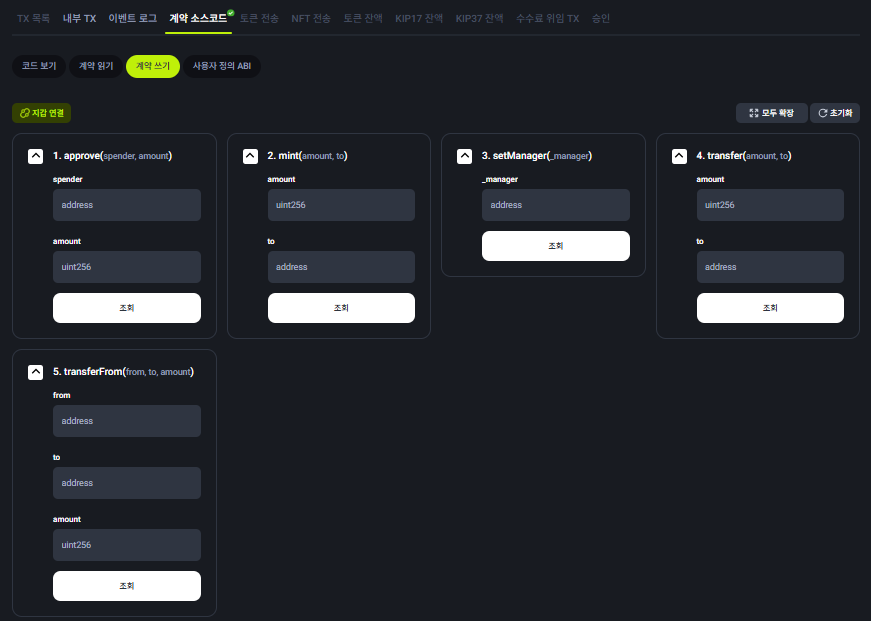Click the '_manager' label in setManager card
Screen dimensions: 871x621
click(500, 179)
